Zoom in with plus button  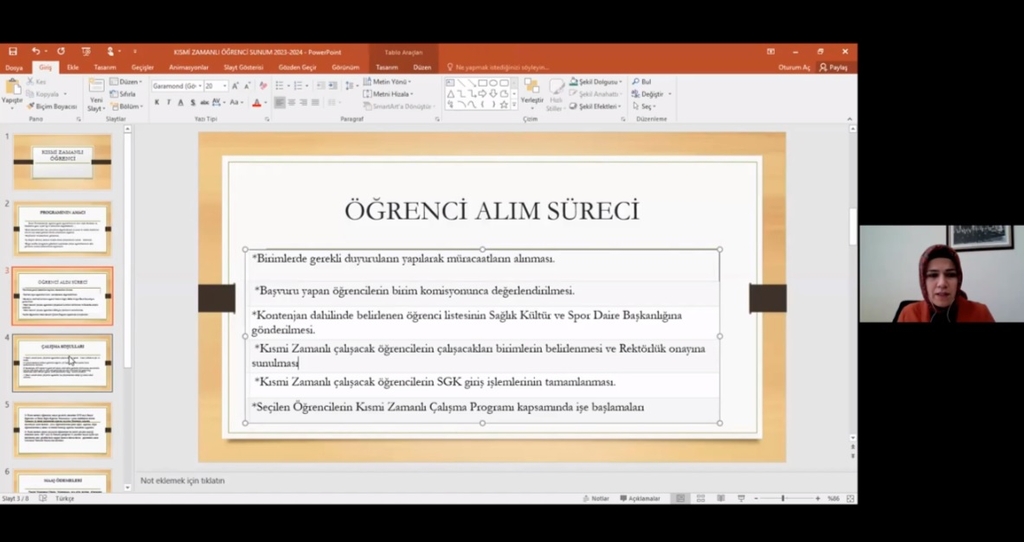[817, 498]
